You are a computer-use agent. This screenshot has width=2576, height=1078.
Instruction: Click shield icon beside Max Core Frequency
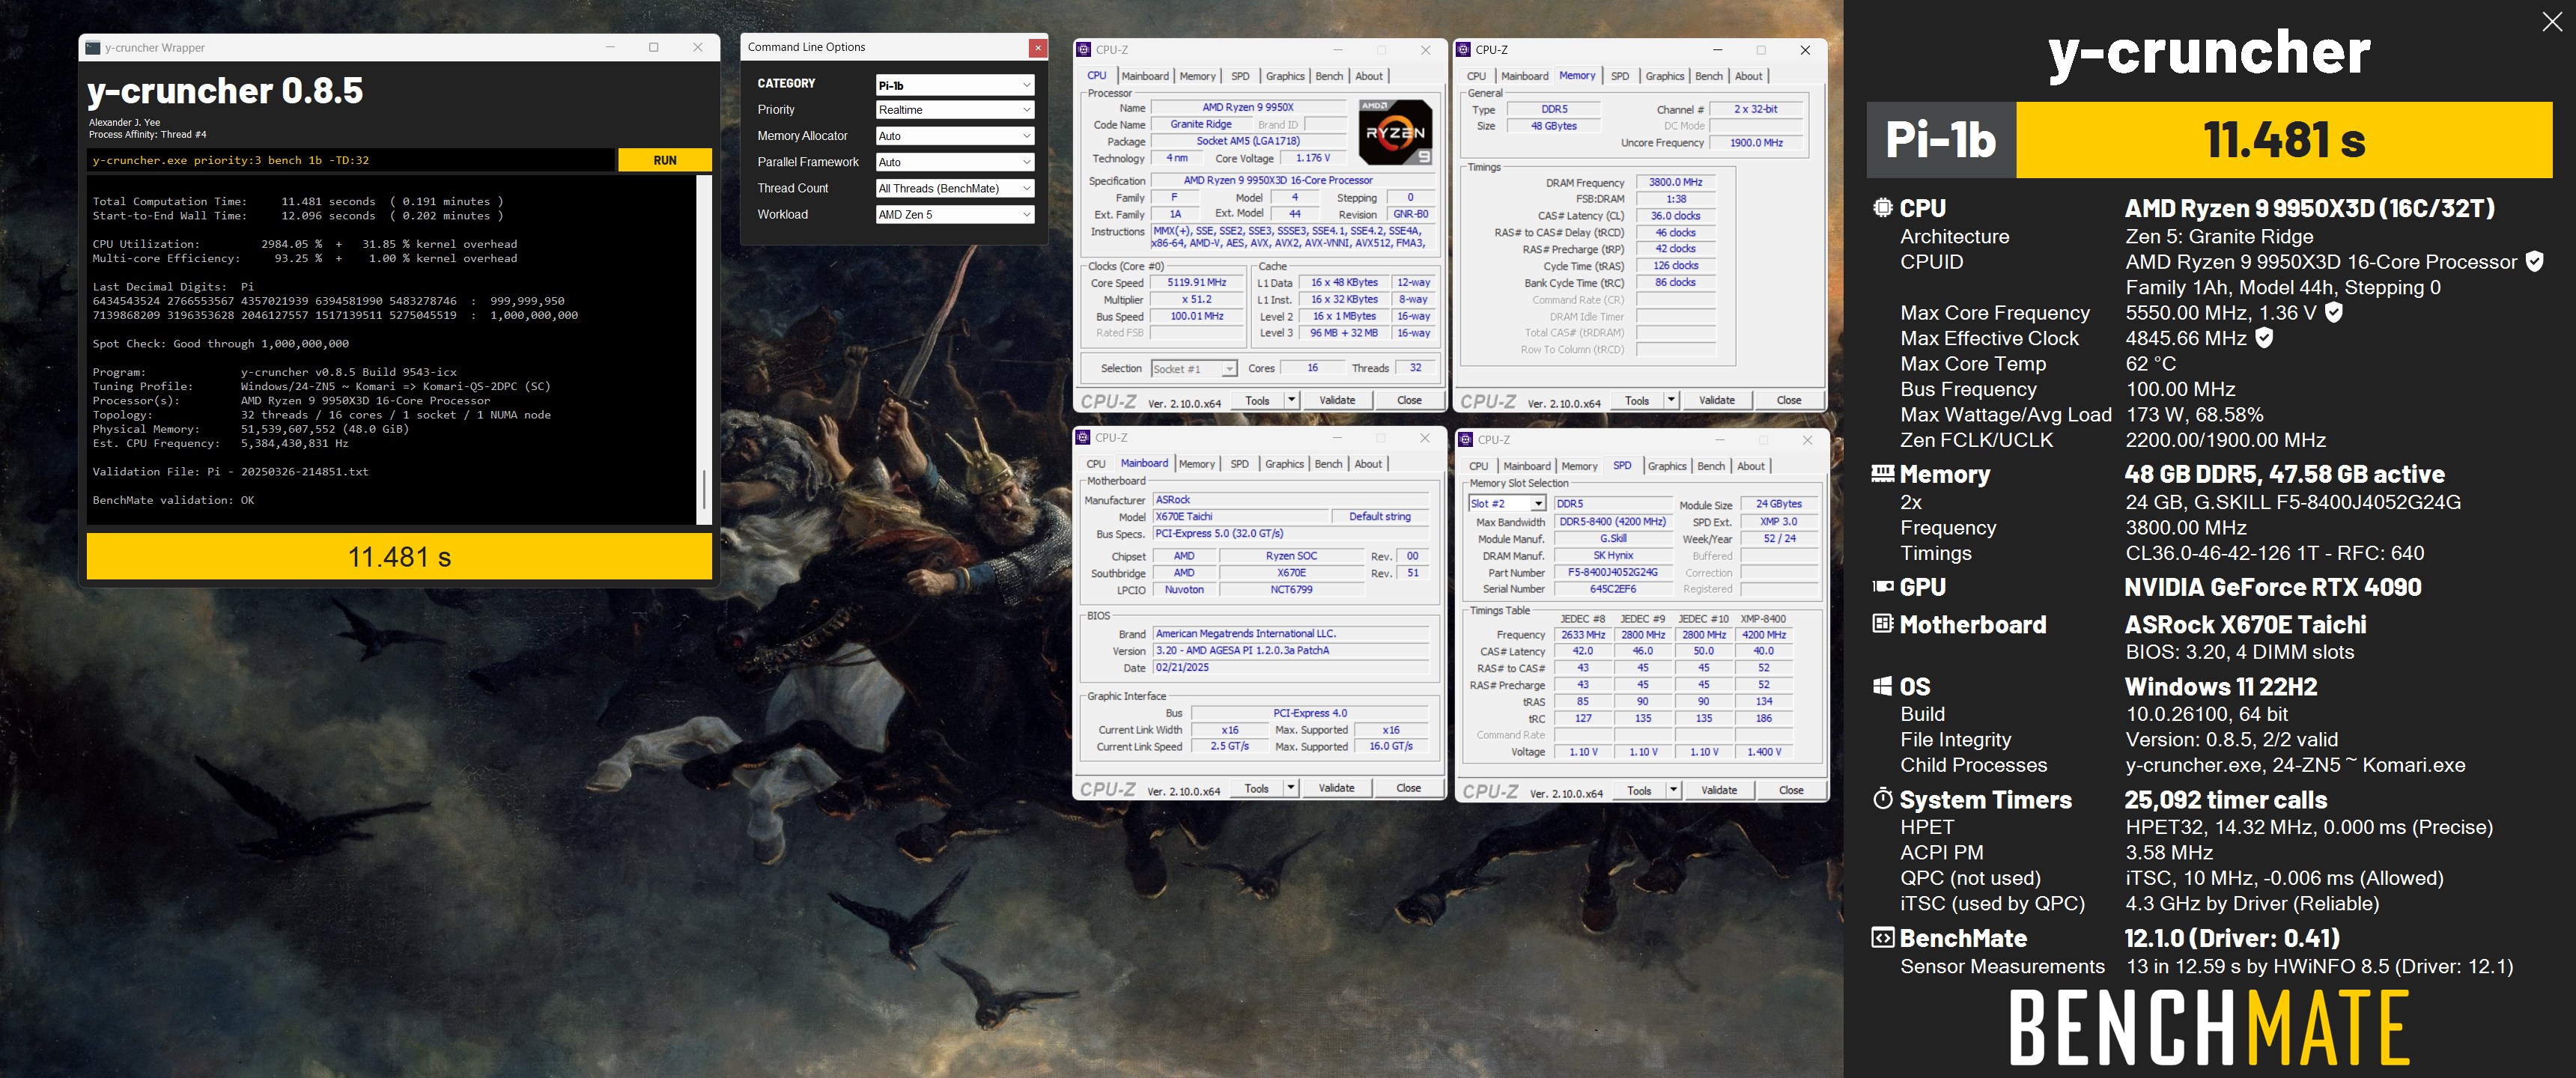(2333, 312)
